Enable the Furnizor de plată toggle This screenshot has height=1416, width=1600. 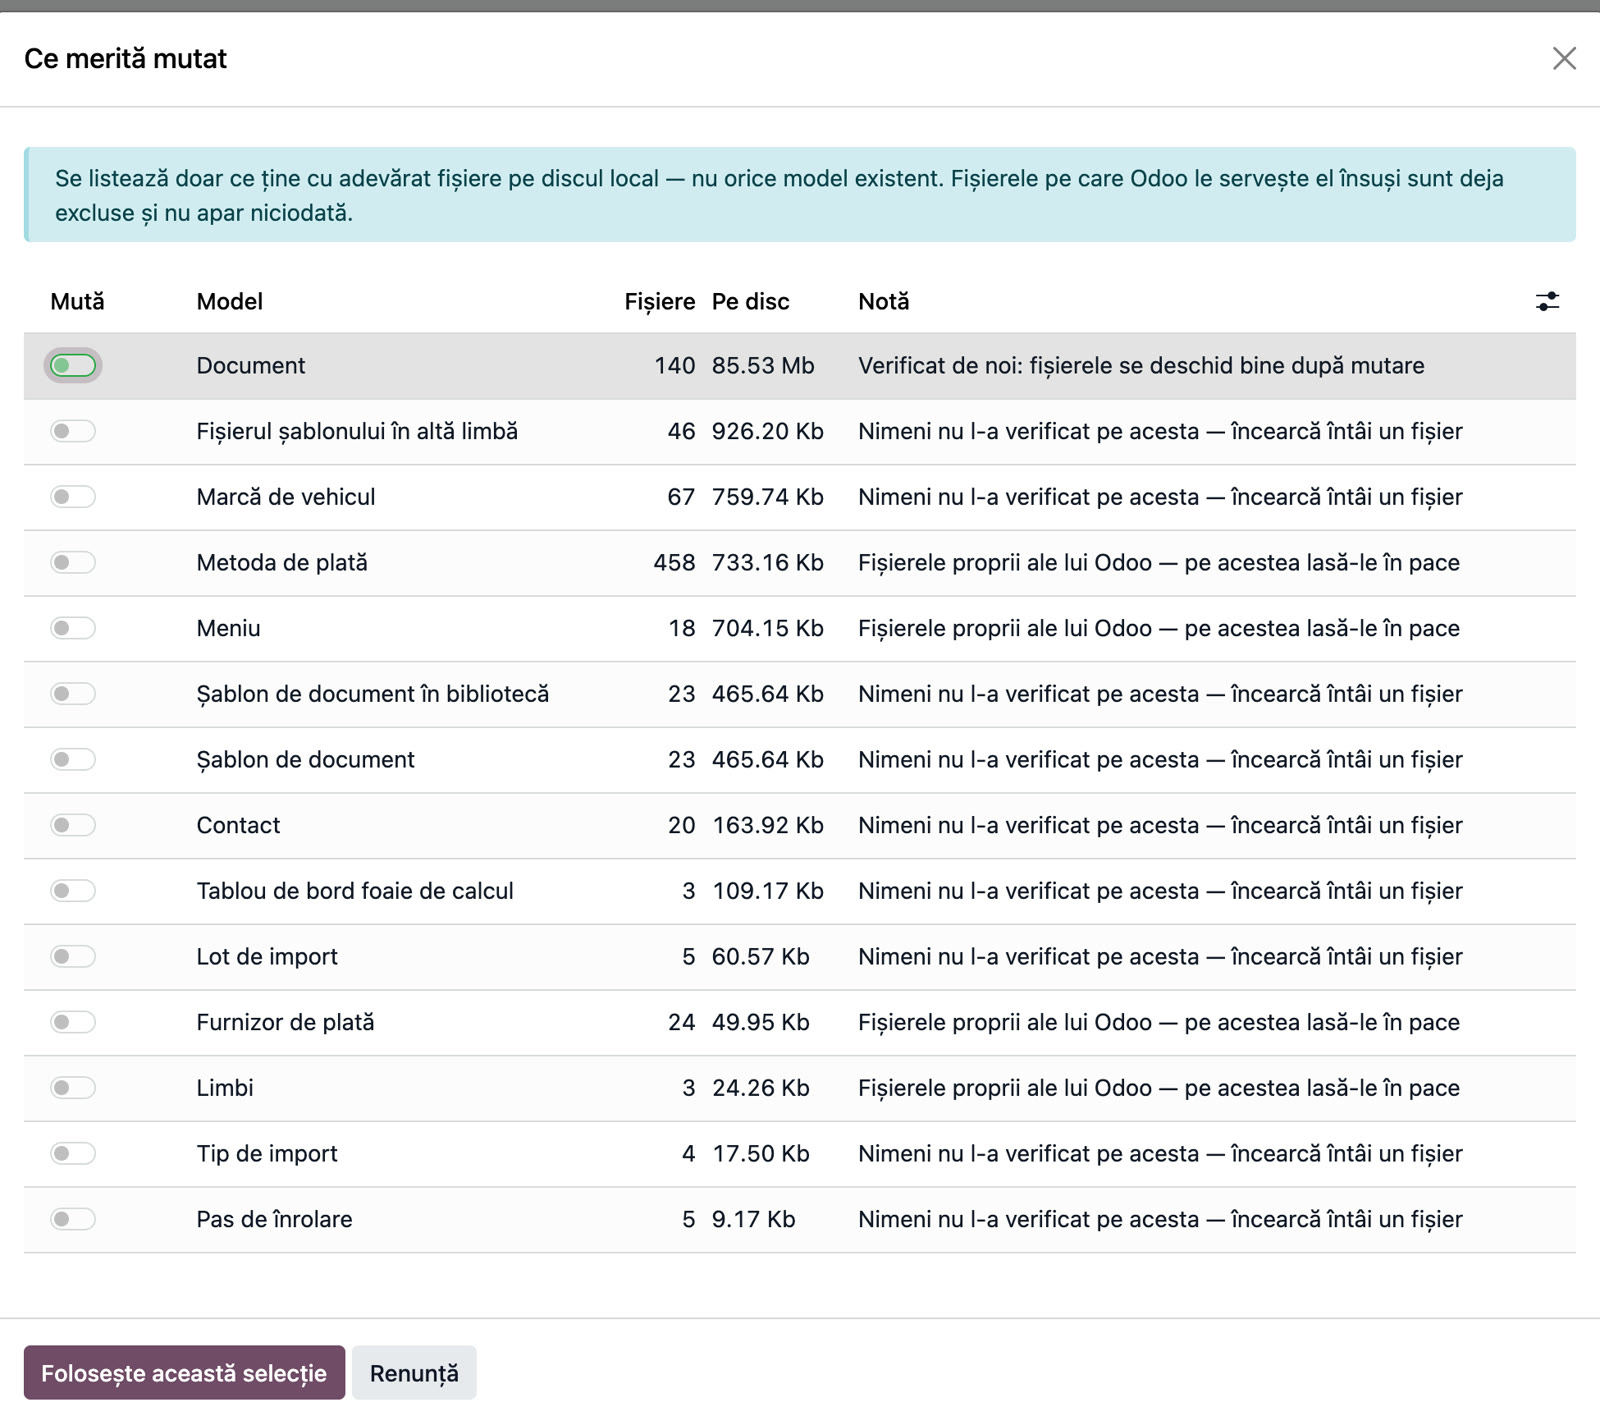coord(73,1022)
